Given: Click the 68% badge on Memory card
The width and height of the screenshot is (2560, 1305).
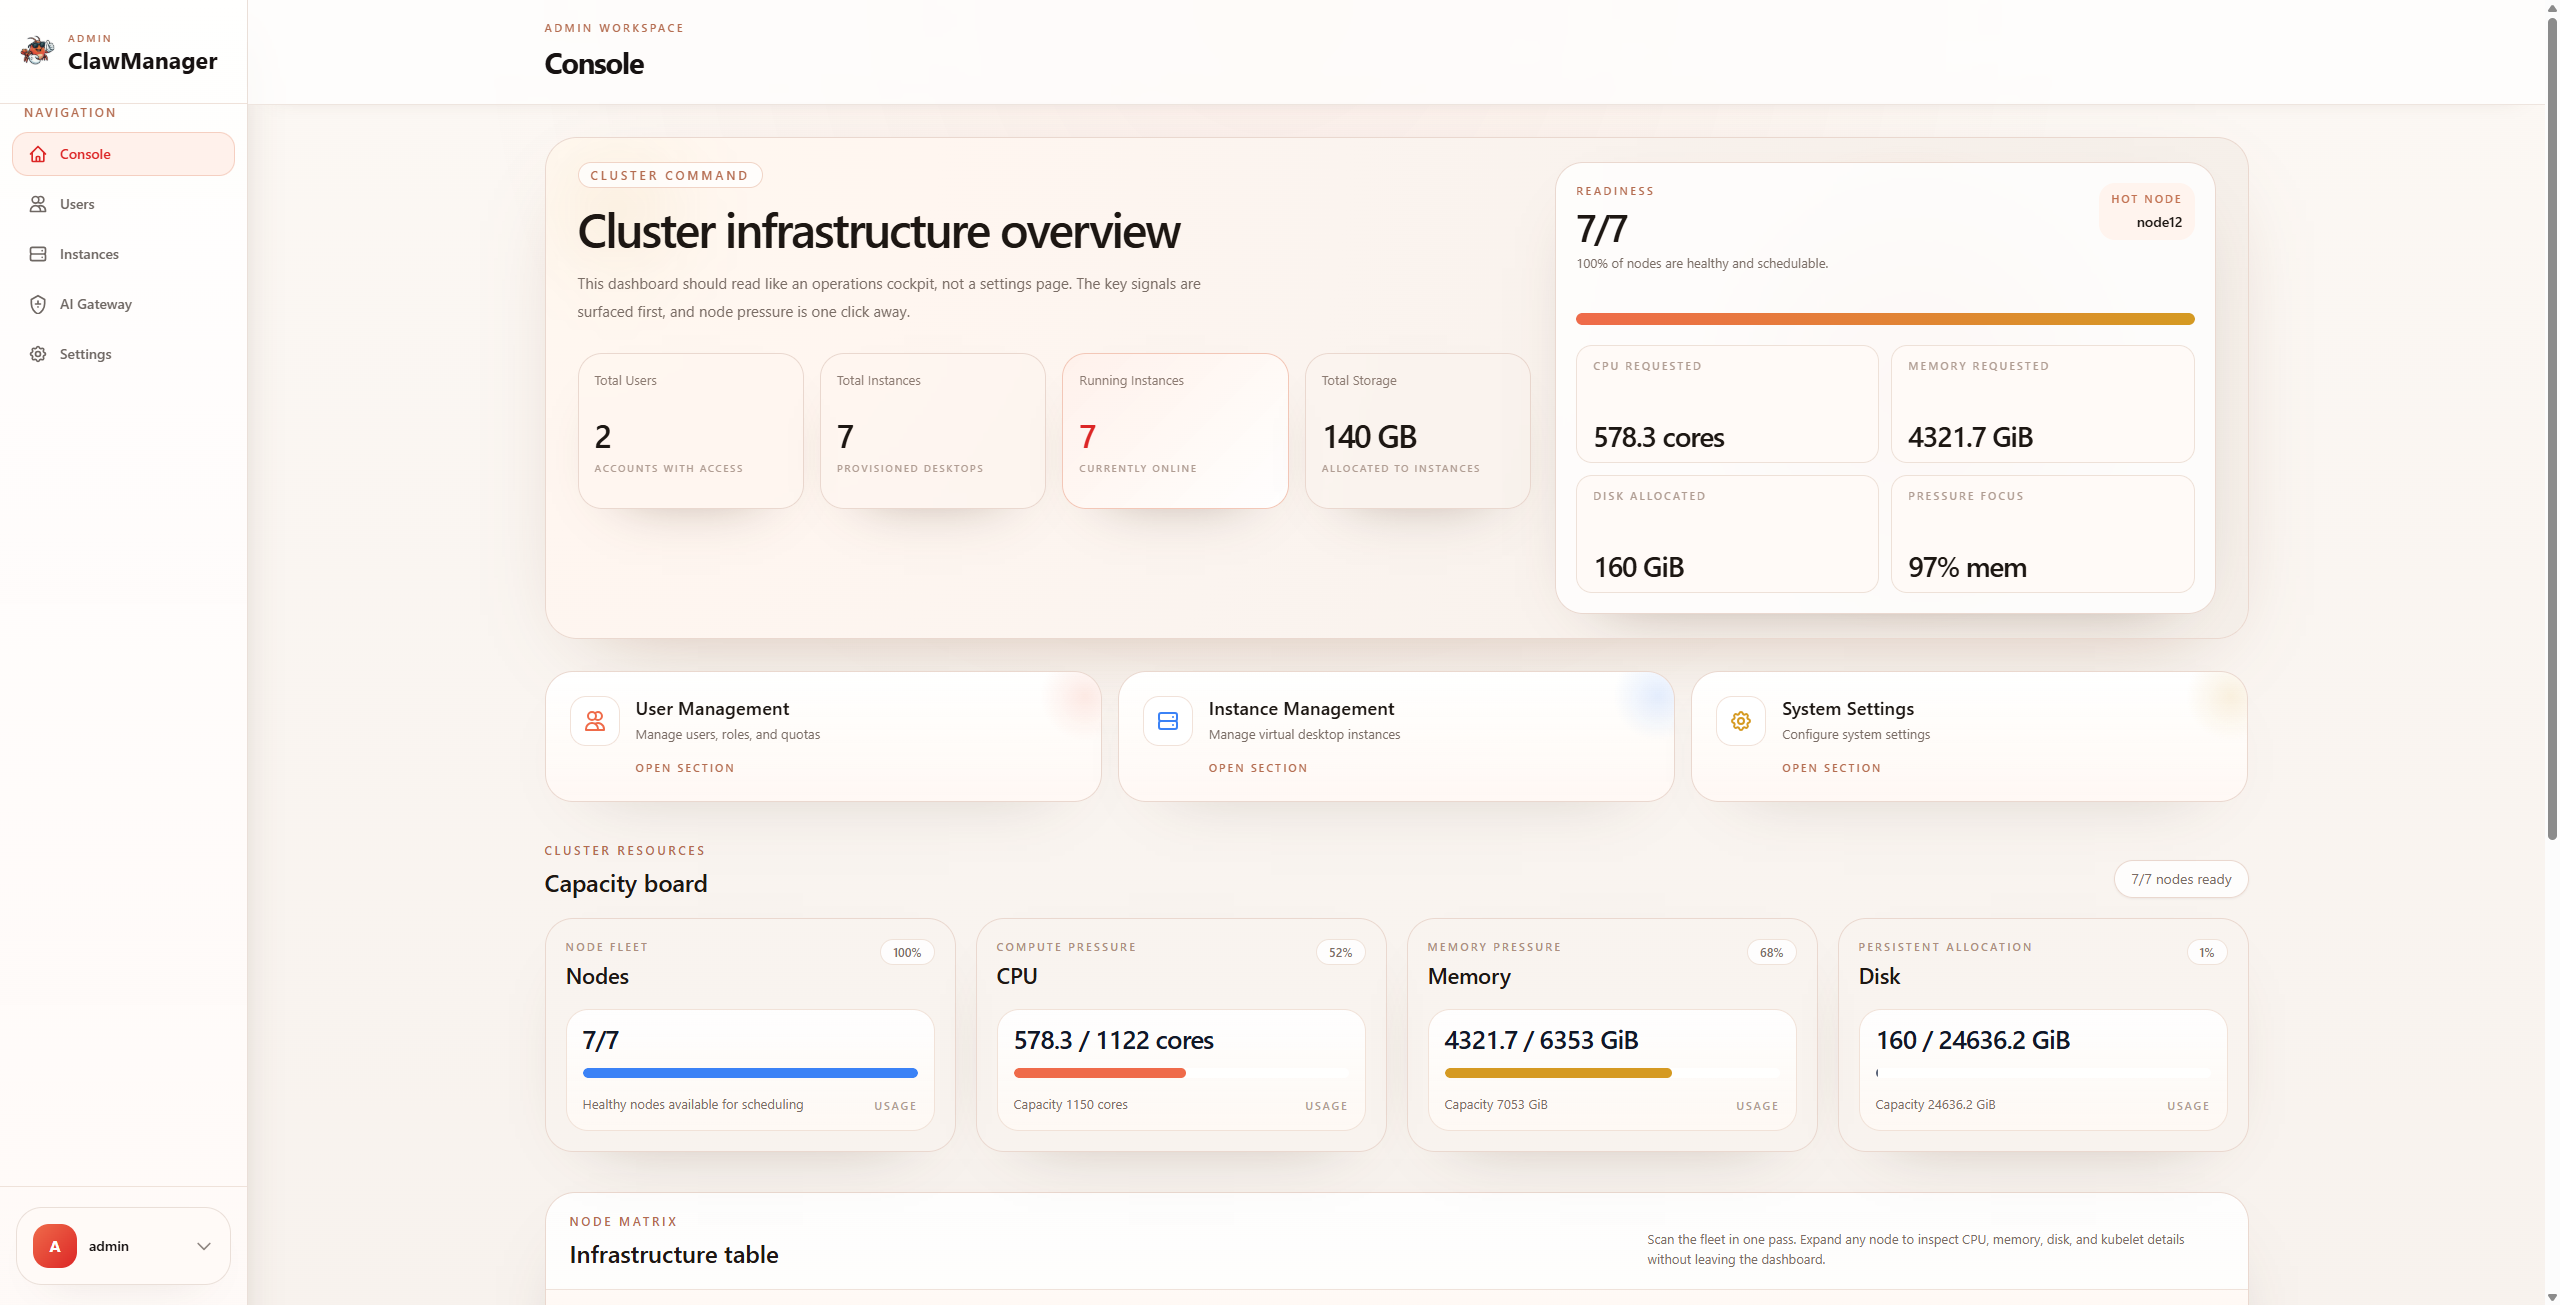Looking at the screenshot, I should pos(1771,952).
